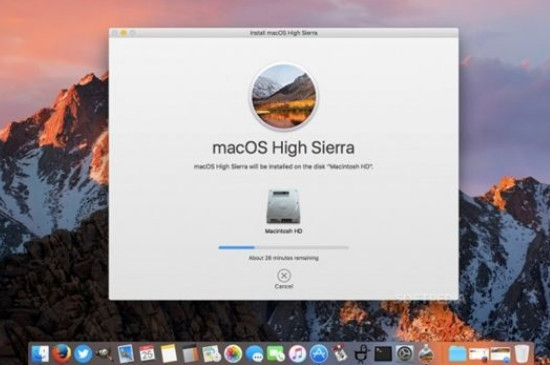The image size is (550, 365).
Task: Click the red-and-white tag icon in dock
Action: [x=340, y=354]
